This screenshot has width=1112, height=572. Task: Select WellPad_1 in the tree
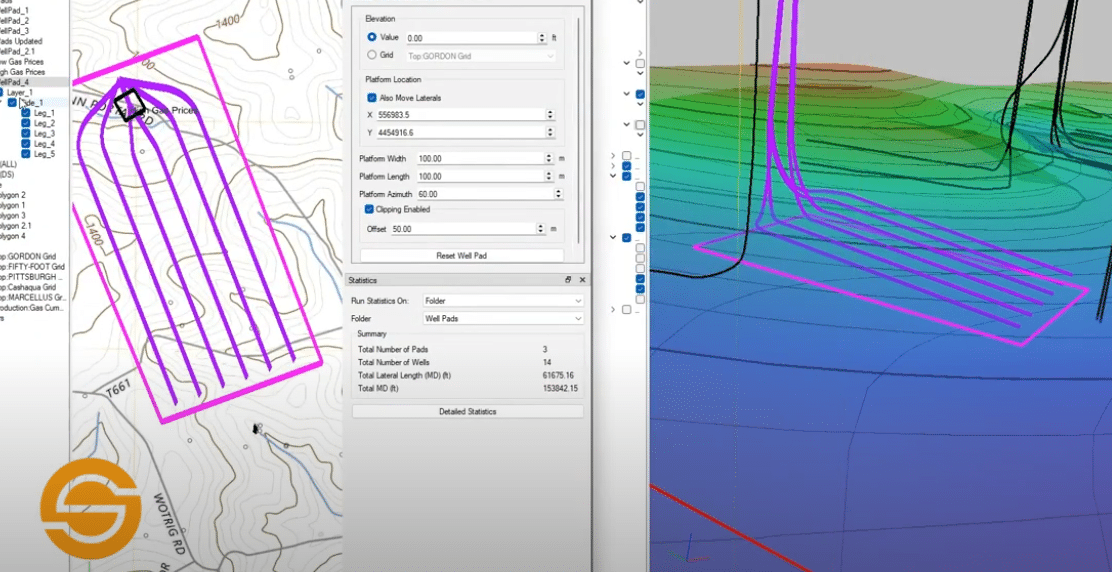[14, 11]
